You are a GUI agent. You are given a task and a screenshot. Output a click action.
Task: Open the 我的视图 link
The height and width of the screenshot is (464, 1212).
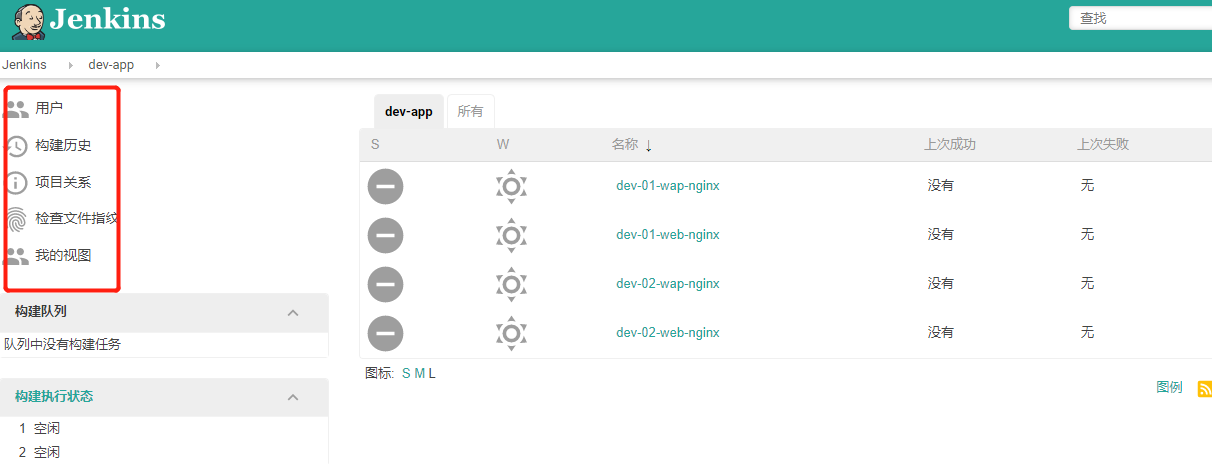tap(63, 256)
